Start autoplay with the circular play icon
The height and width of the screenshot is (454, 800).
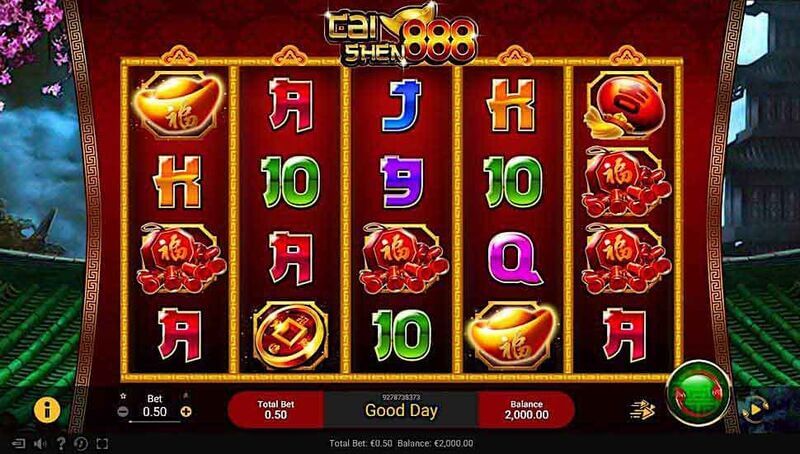[x=756, y=409]
